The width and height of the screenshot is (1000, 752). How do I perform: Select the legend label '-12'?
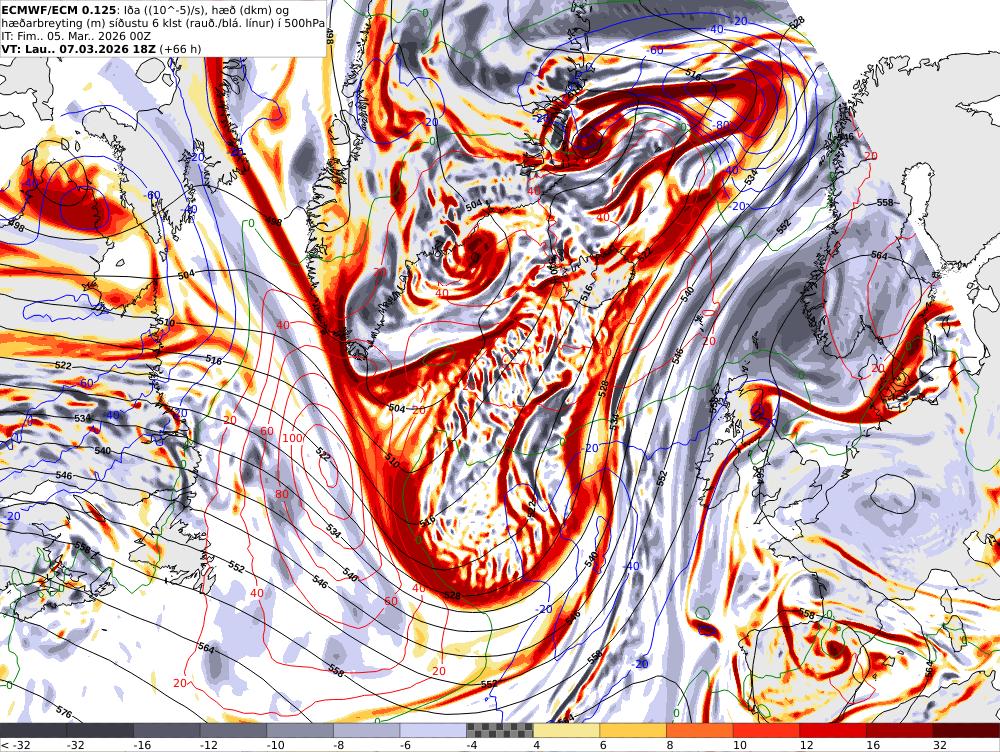pos(210,745)
